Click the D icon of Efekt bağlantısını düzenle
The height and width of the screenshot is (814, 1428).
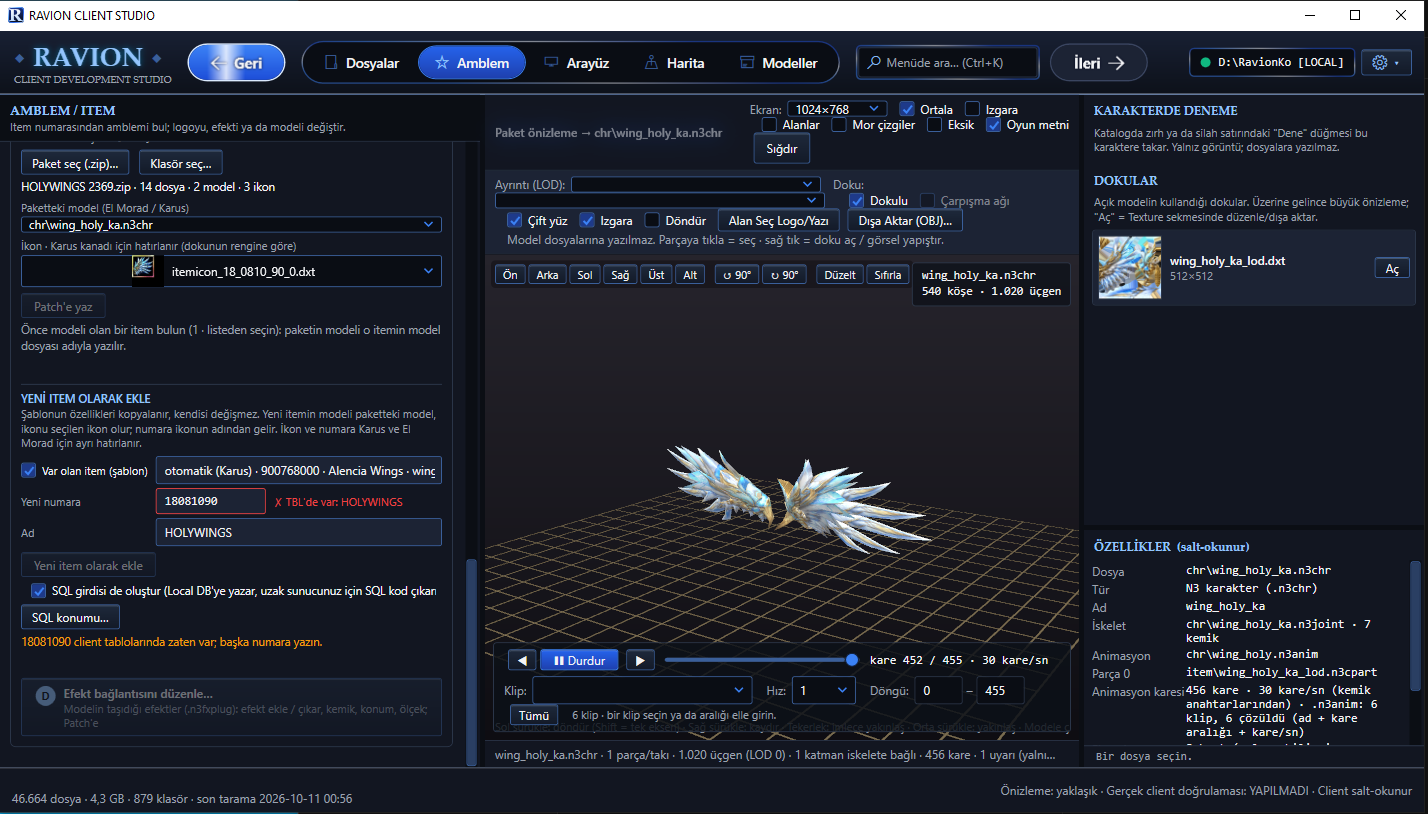[x=45, y=696]
